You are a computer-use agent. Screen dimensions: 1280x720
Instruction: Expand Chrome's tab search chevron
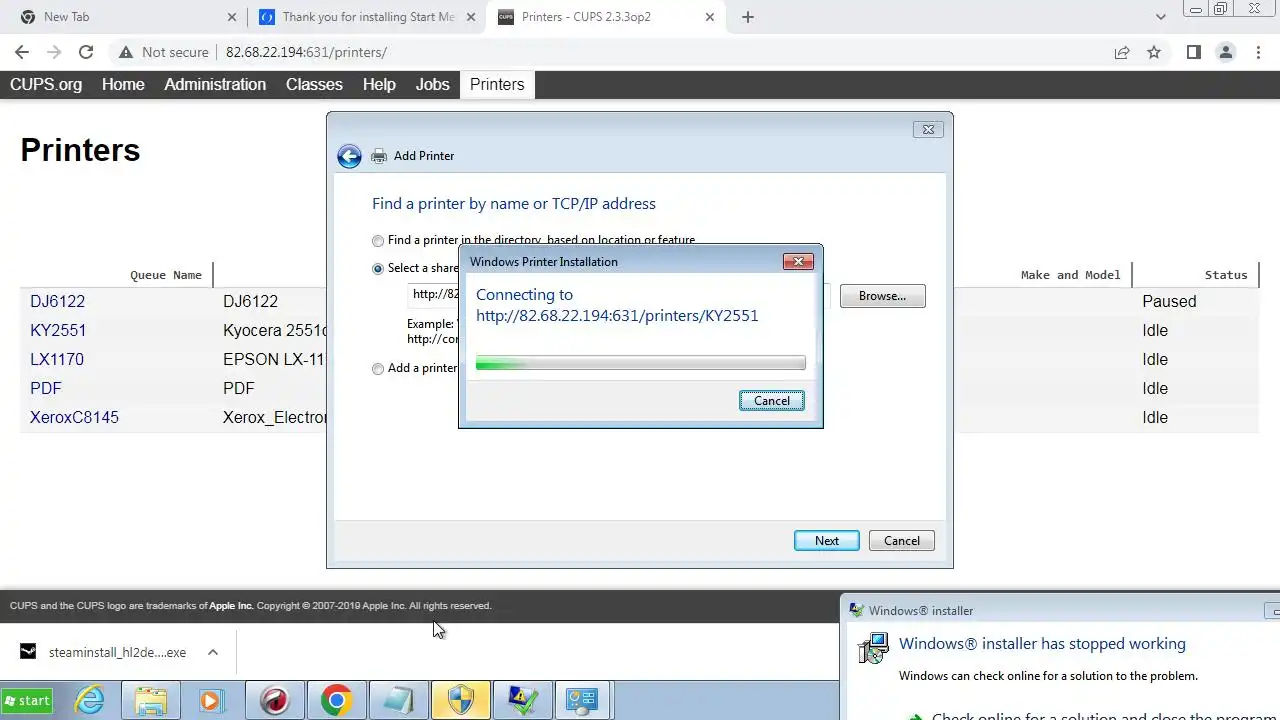coord(1161,17)
